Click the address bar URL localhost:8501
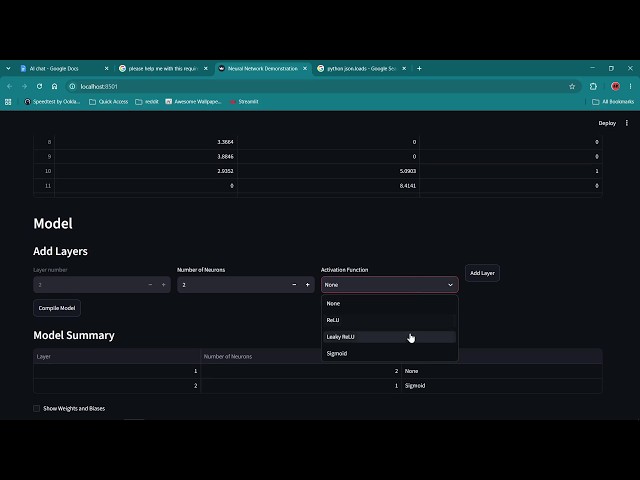This screenshot has width=640, height=480. coord(99,87)
